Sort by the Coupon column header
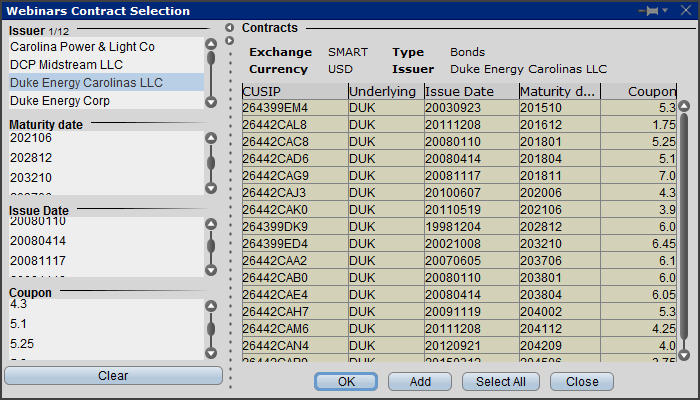 638,92
